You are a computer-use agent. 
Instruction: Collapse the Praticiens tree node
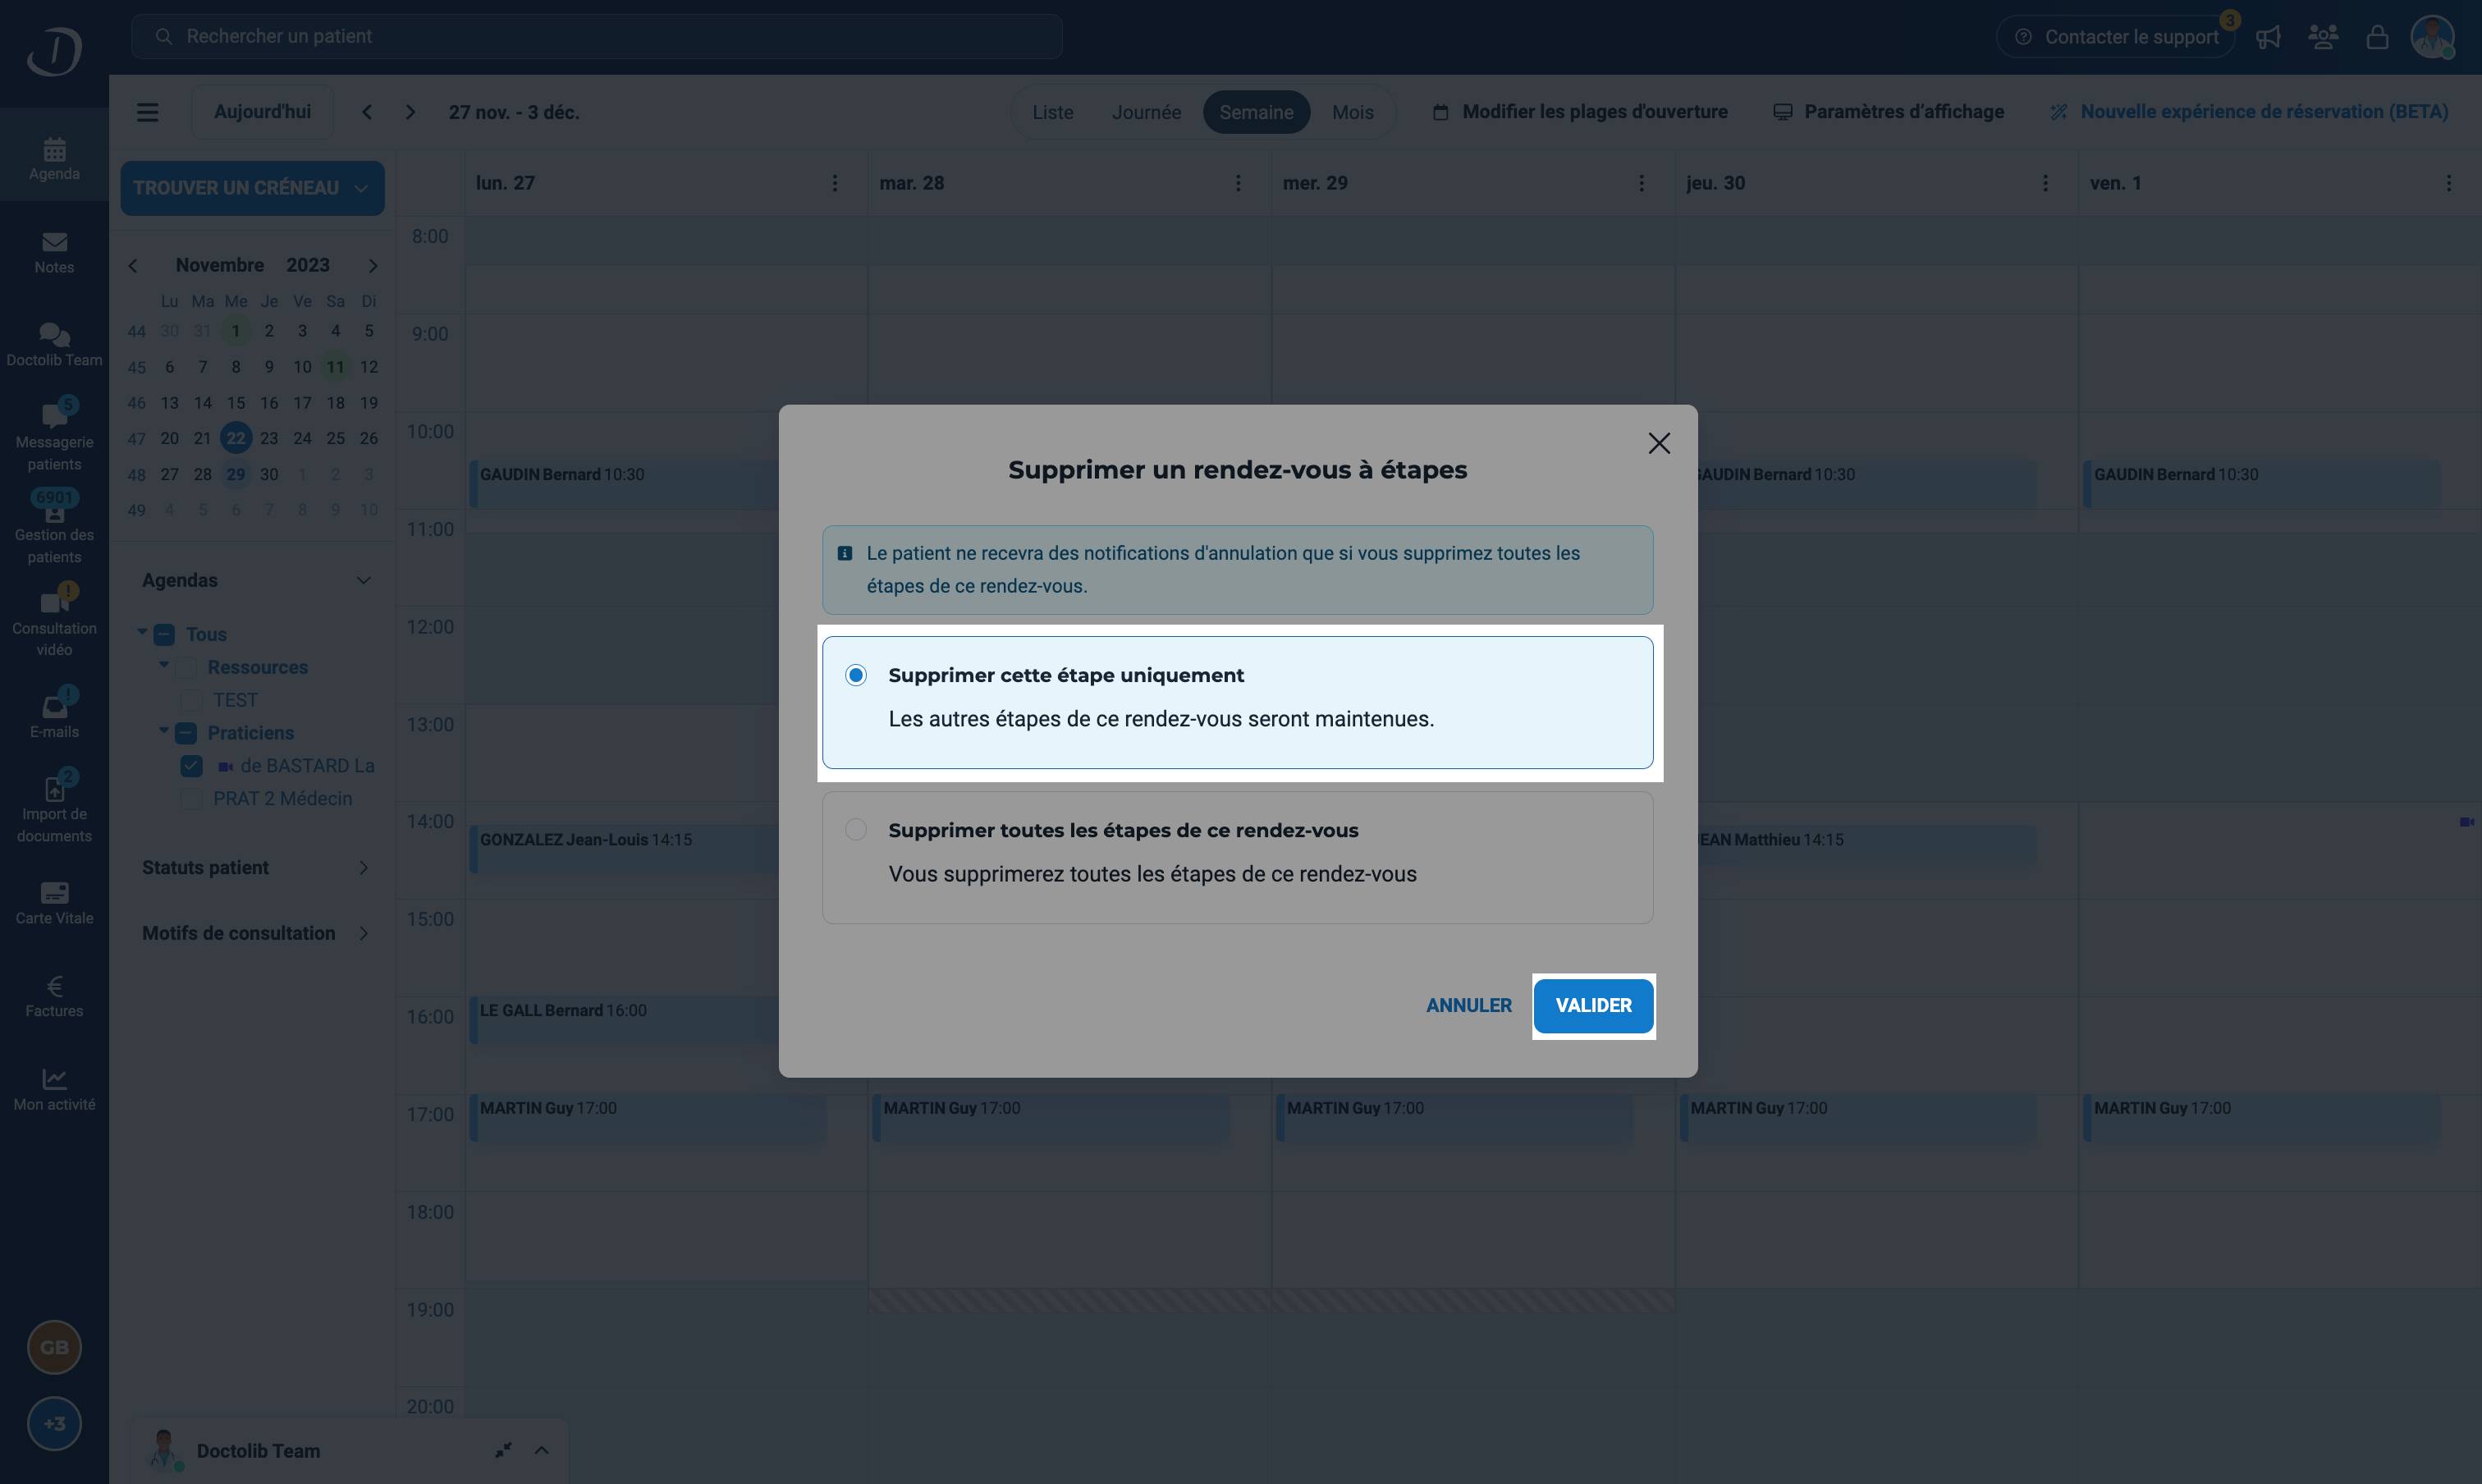pyautogui.click(x=164, y=731)
